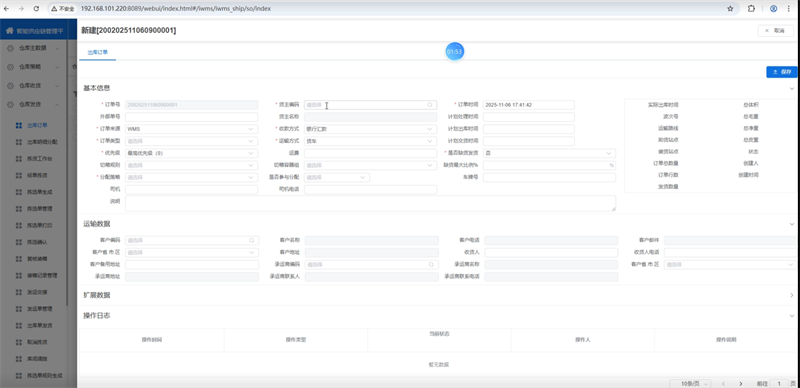Open the 订单来源 dropdown showing WMS
The width and height of the screenshot is (800, 388).
(191, 129)
